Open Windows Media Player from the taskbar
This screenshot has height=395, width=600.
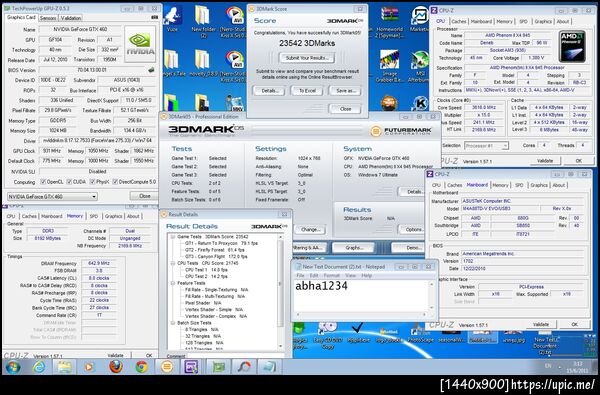[89, 367]
